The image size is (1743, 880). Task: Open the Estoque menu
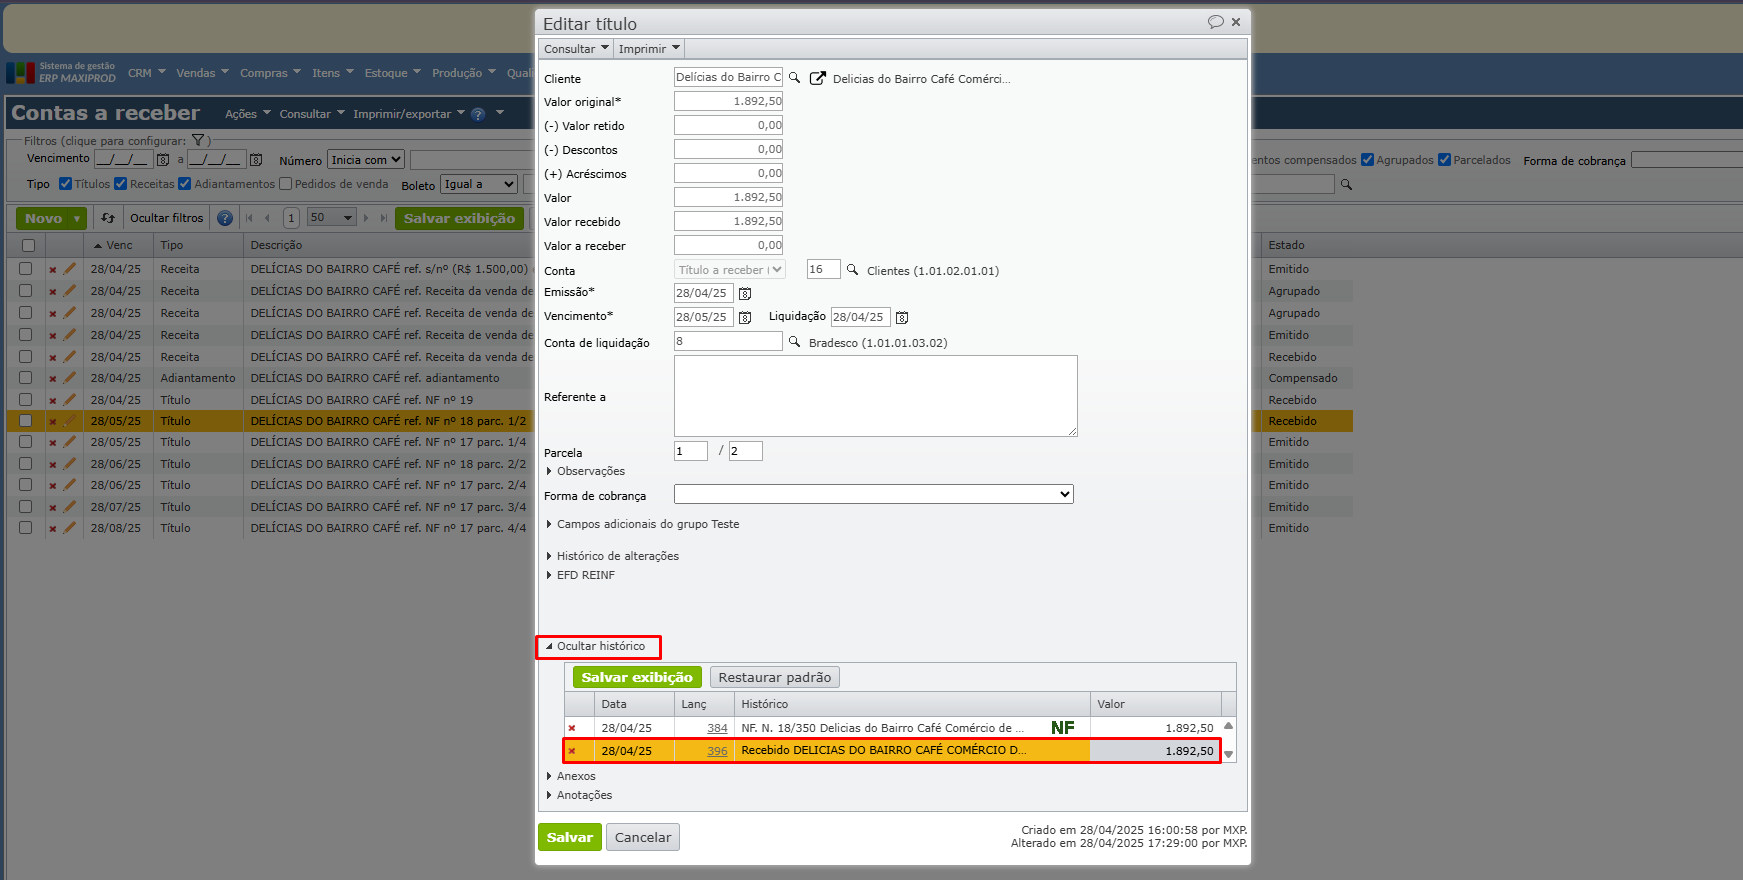(392, 73)
